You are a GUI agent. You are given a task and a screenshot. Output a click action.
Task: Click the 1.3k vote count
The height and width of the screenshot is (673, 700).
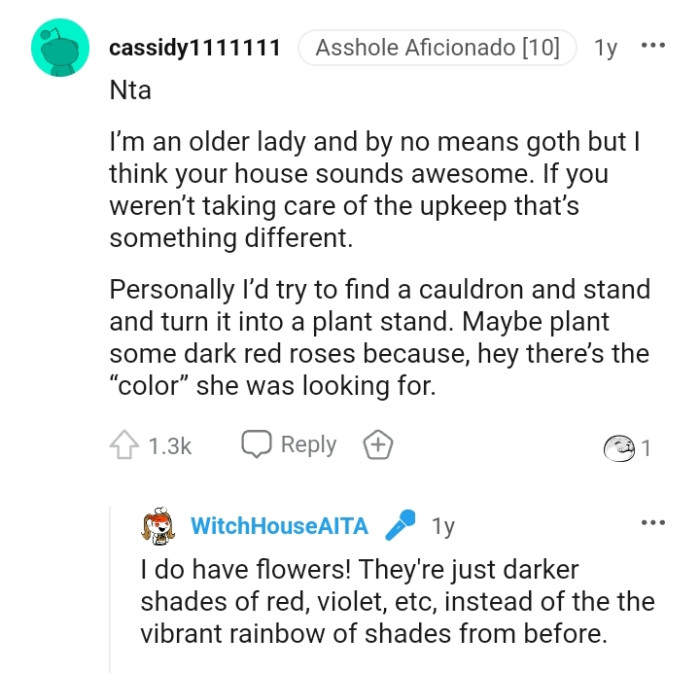click(169, 447)
